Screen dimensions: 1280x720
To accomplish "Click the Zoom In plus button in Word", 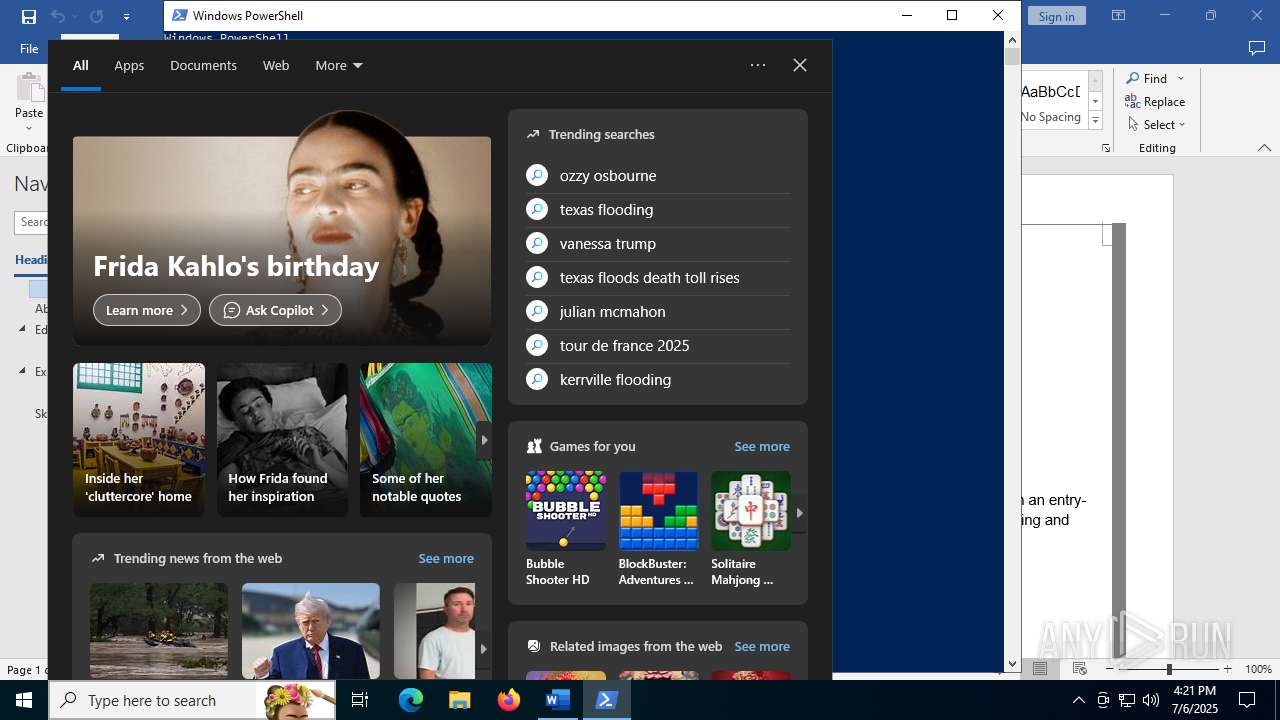I will point(1227,669).
